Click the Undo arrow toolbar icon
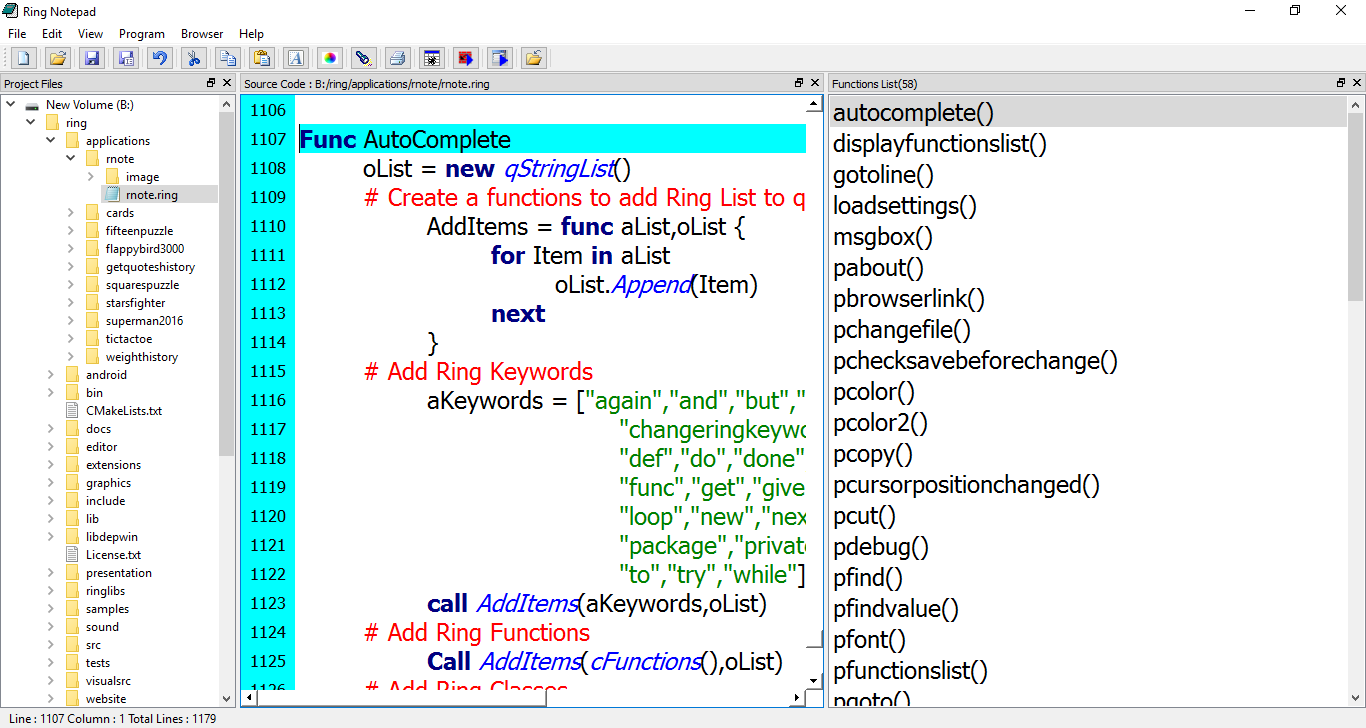Viewport: 1366px width, 728px height. [x=159, y=58]
